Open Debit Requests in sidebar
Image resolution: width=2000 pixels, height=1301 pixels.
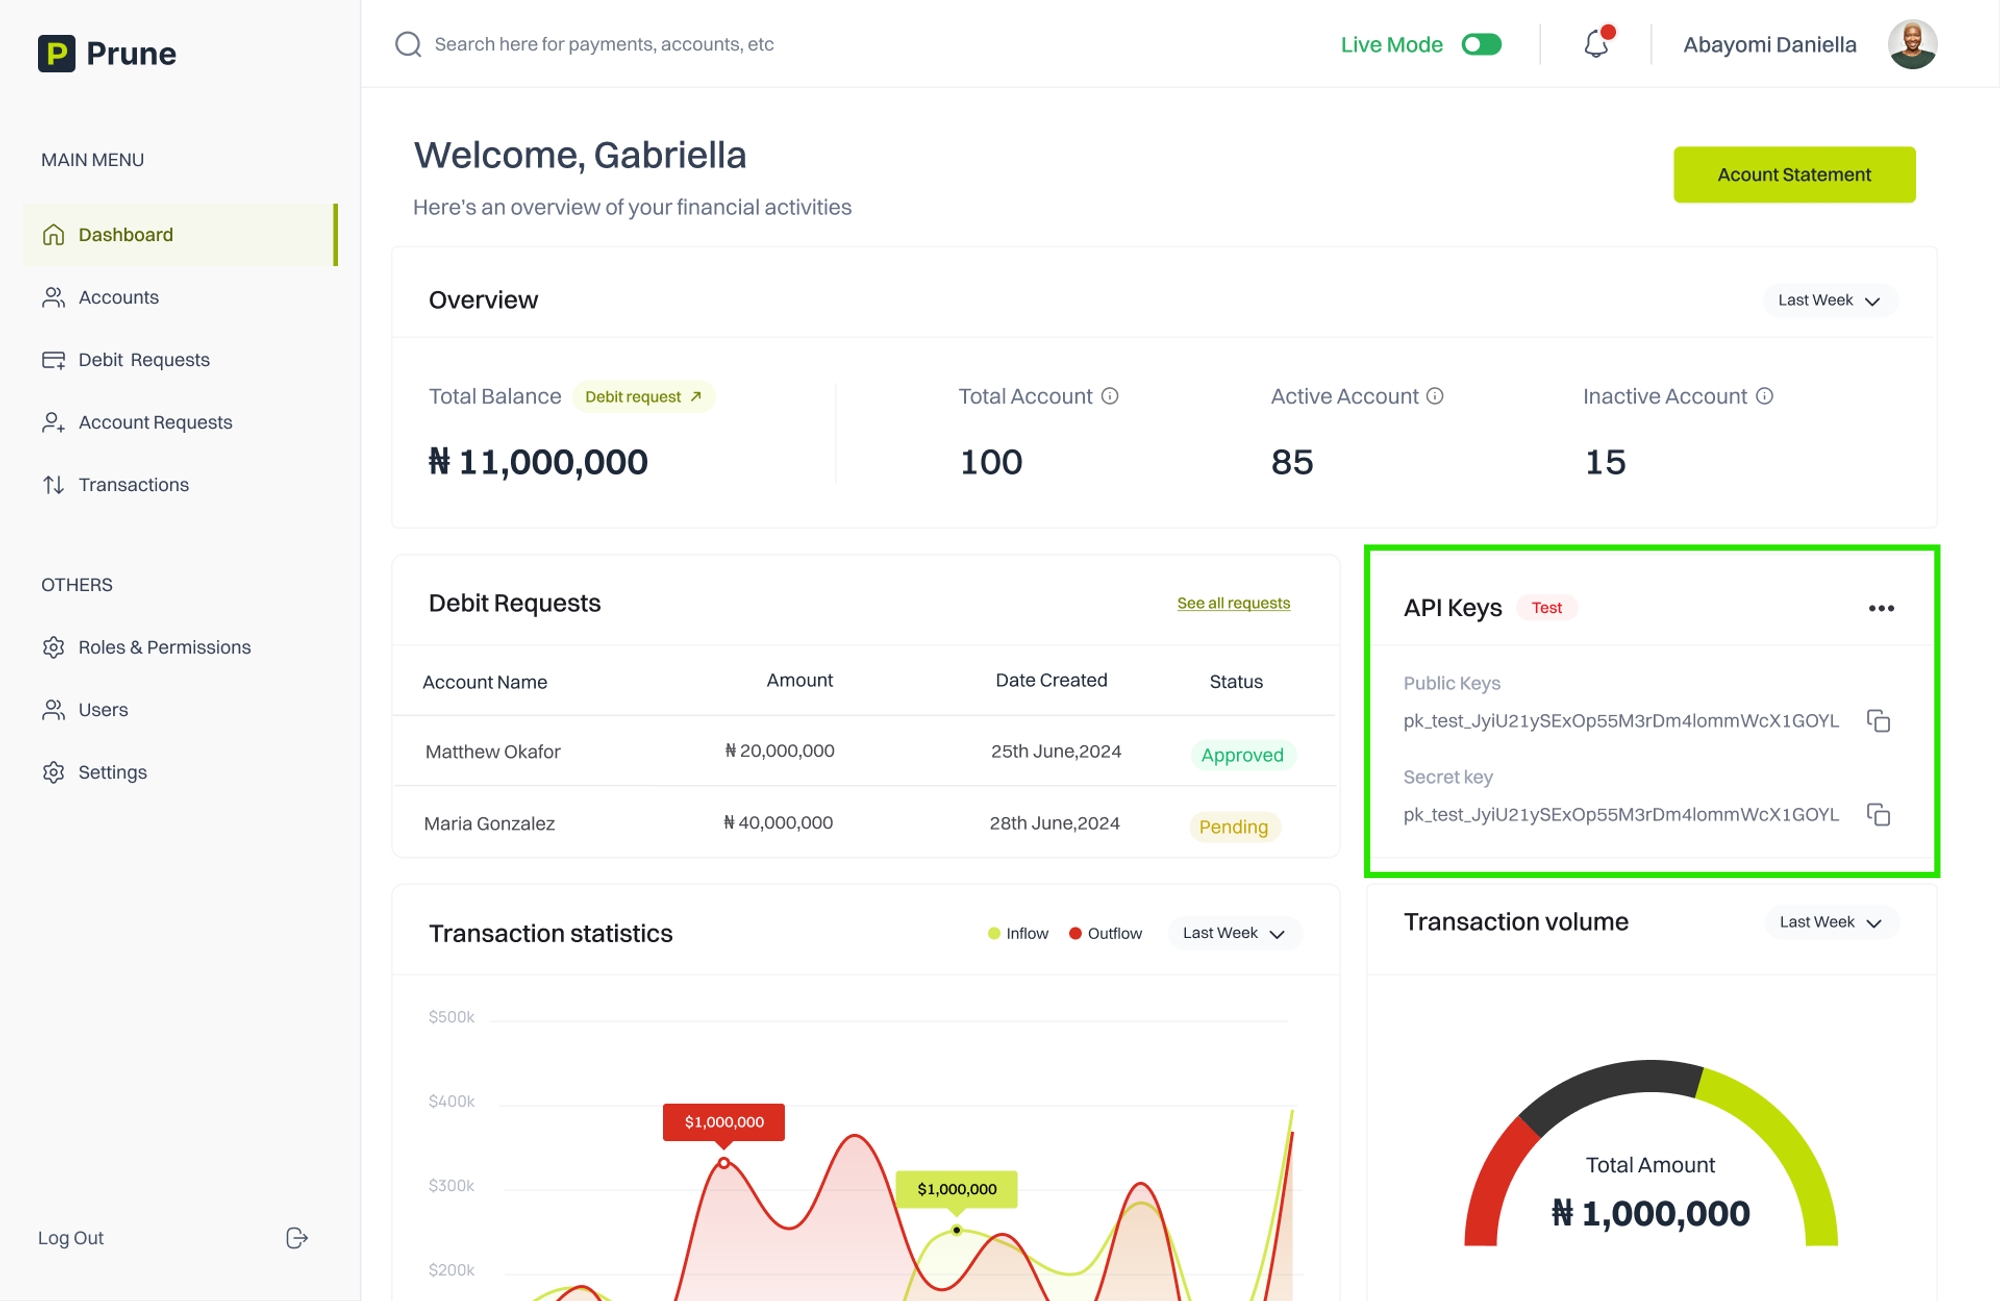pyautogui.click(x=143, y=360)
